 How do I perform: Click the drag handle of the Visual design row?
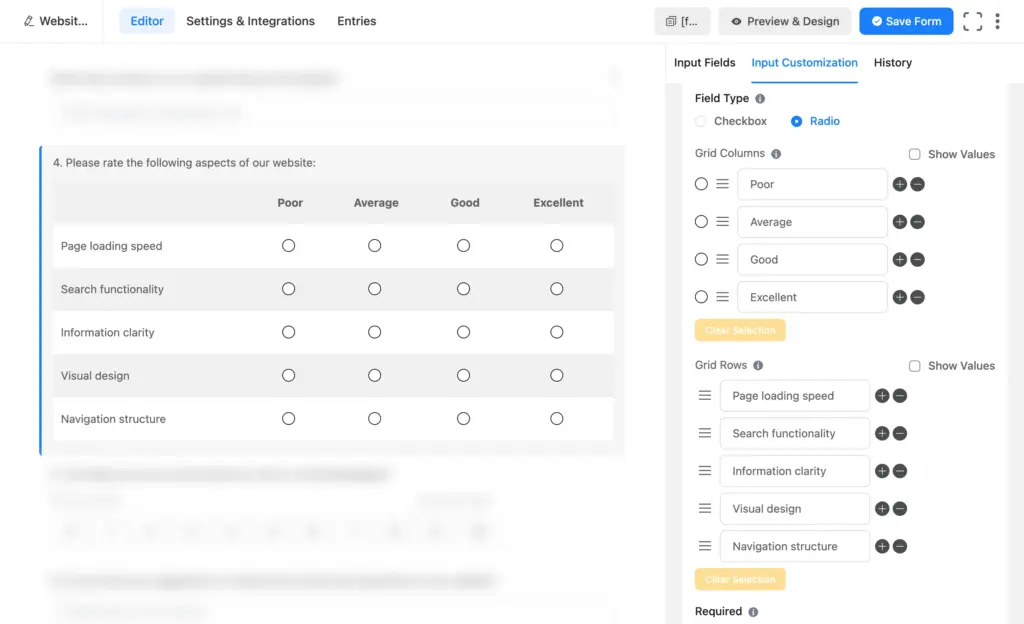coord(705,508)
